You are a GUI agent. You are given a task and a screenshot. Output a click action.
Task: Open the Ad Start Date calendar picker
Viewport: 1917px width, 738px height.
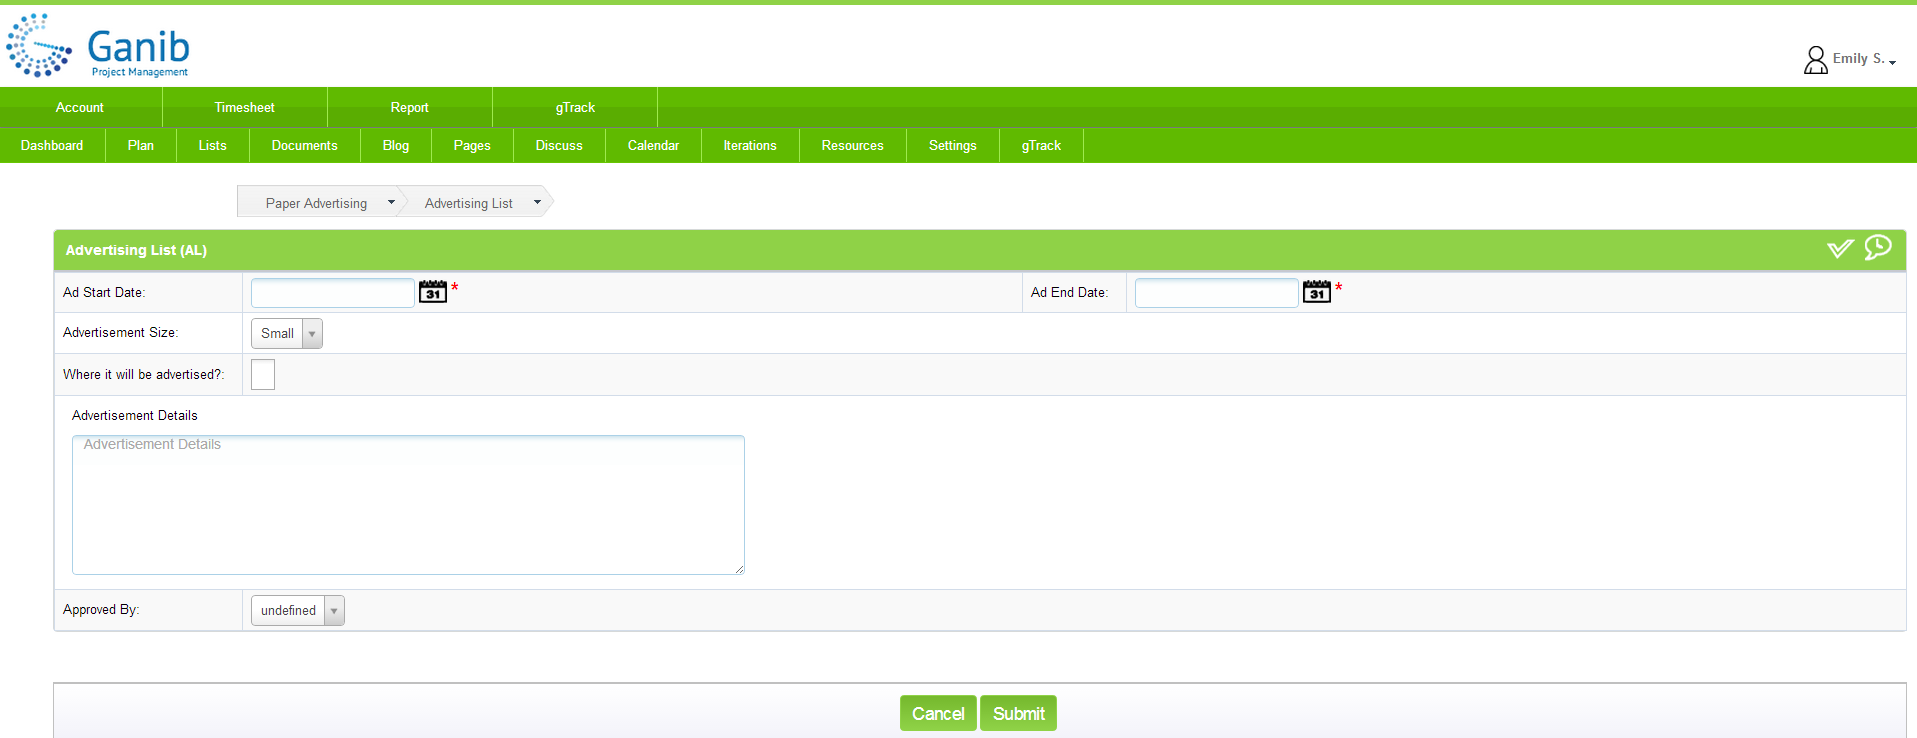432,292
